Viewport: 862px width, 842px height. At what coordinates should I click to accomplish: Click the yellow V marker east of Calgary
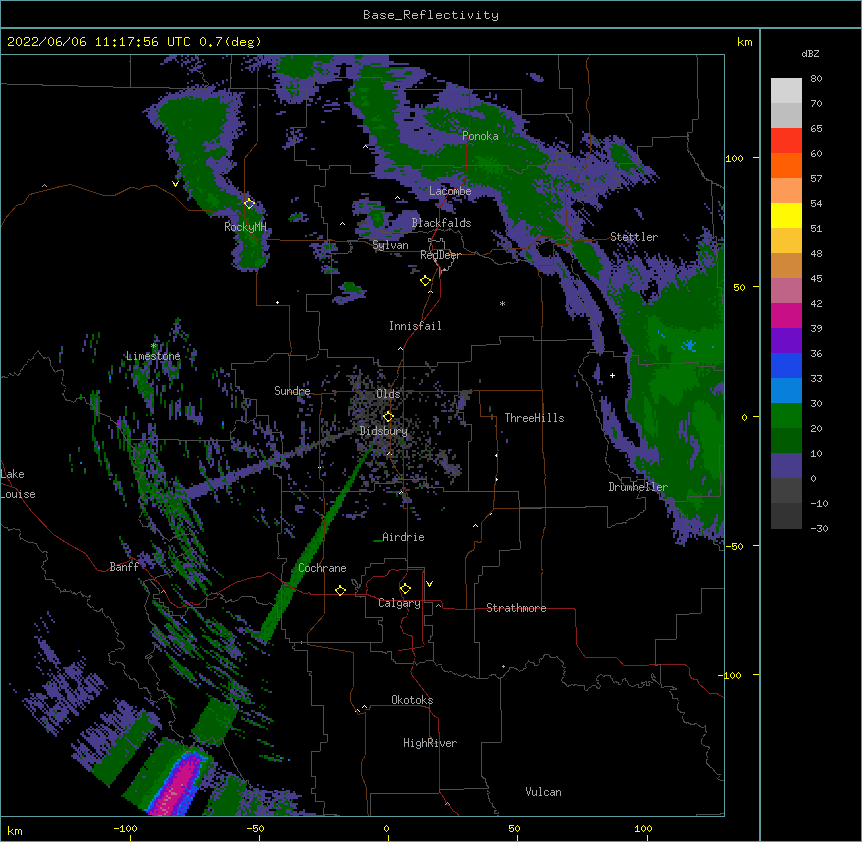pos(429,584)
